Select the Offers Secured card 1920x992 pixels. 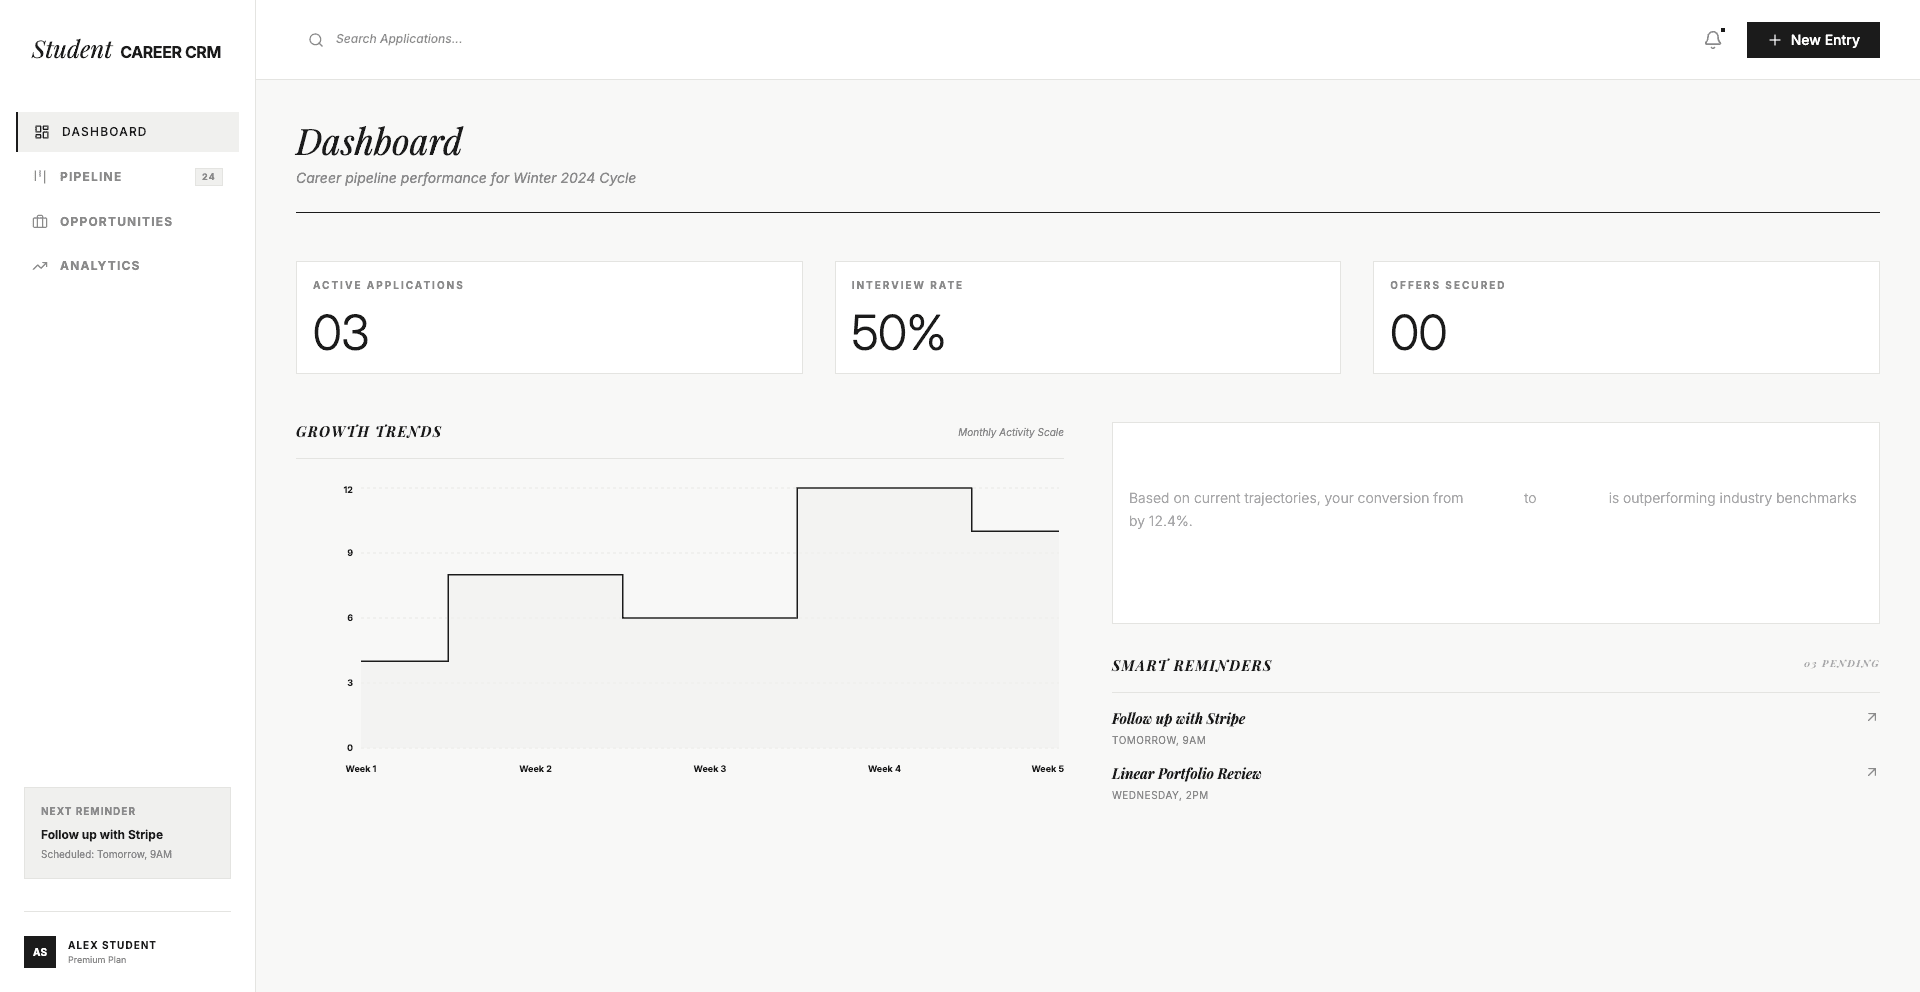point(1626,318)
